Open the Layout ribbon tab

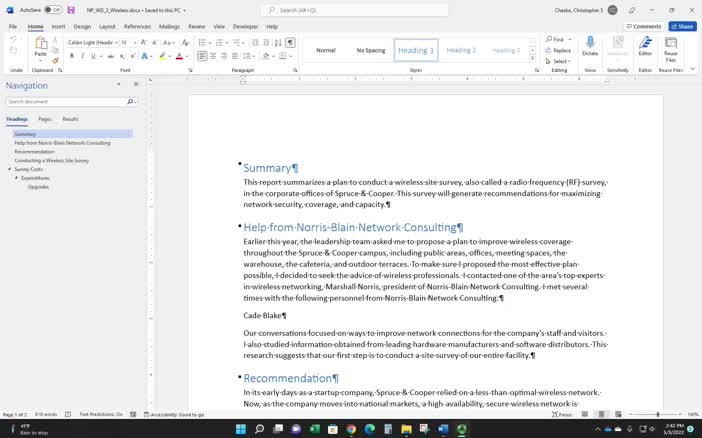(107, 26)
